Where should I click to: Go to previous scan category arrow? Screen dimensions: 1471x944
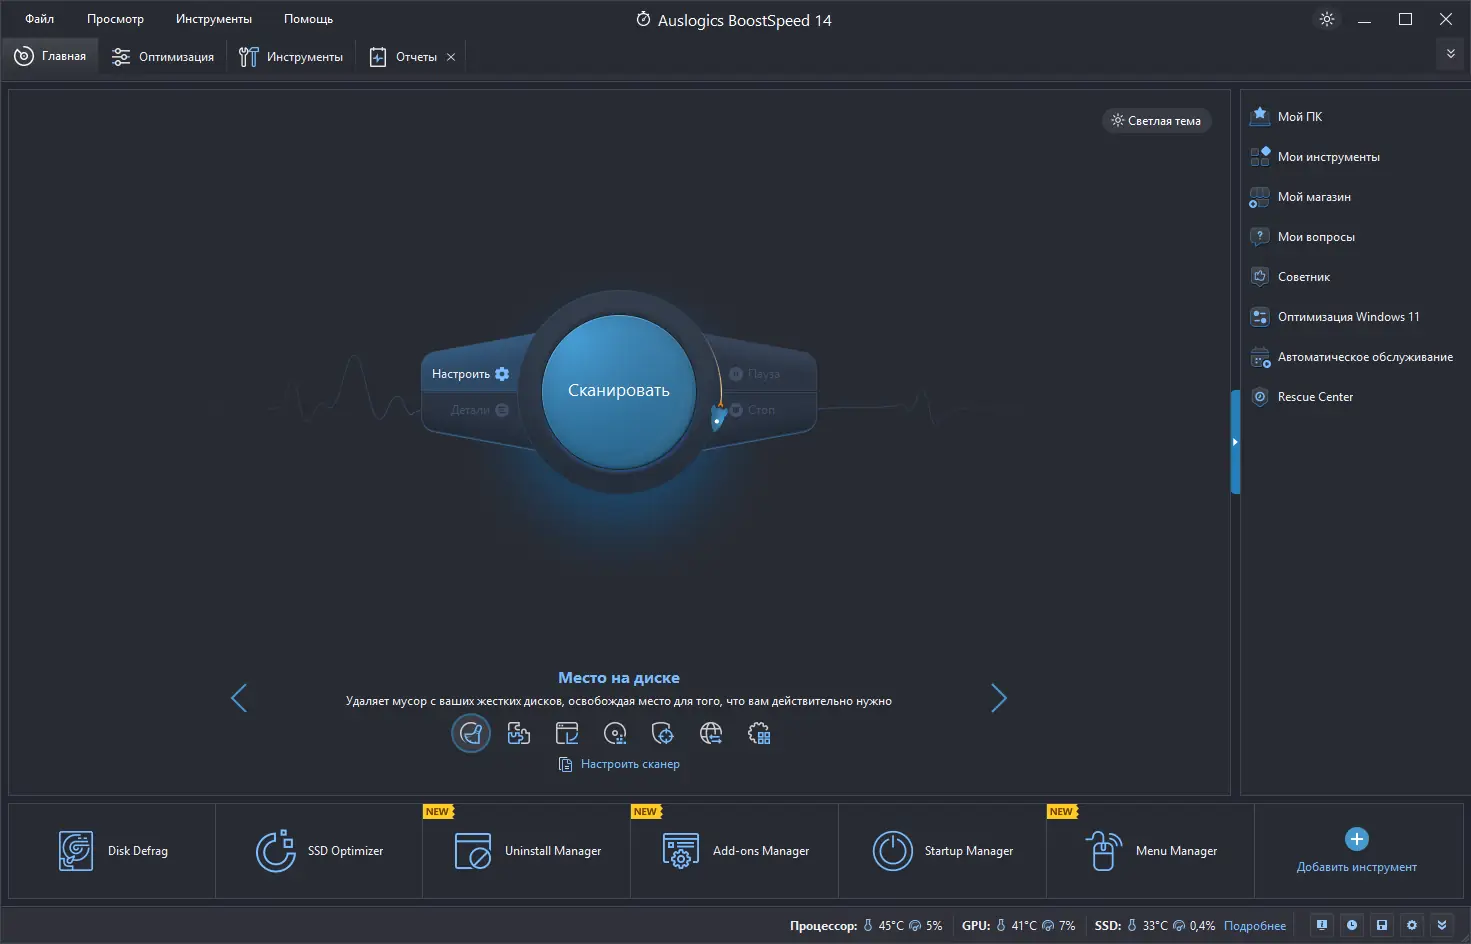click(239, 698)
